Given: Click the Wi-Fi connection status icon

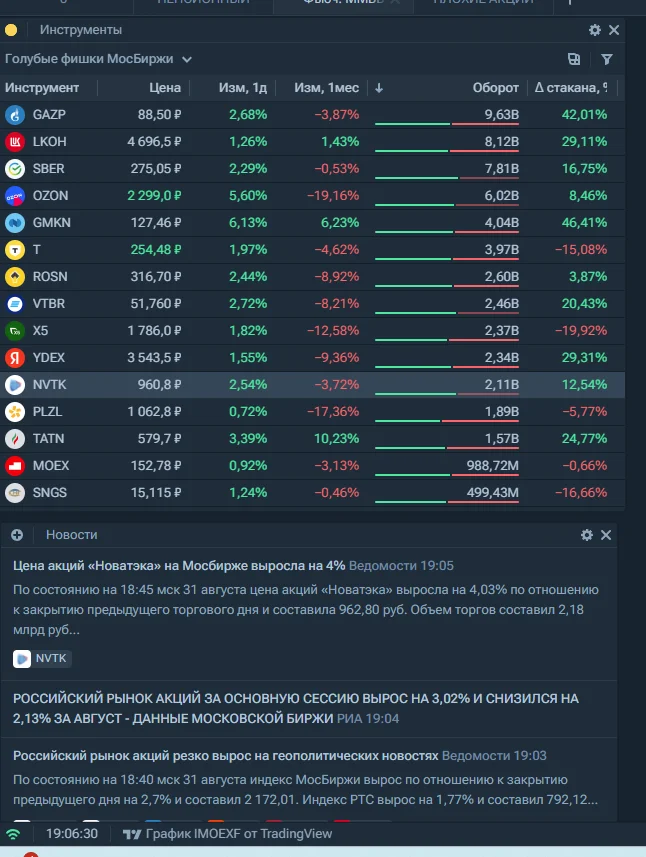Looking at the screenshot, I should click(13, 834).
